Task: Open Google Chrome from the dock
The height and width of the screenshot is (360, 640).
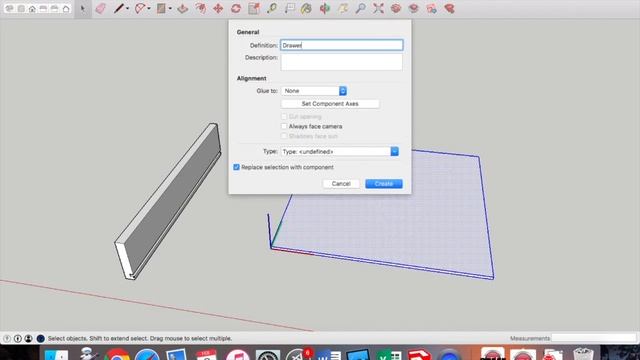Action: [x=117, y=354]
